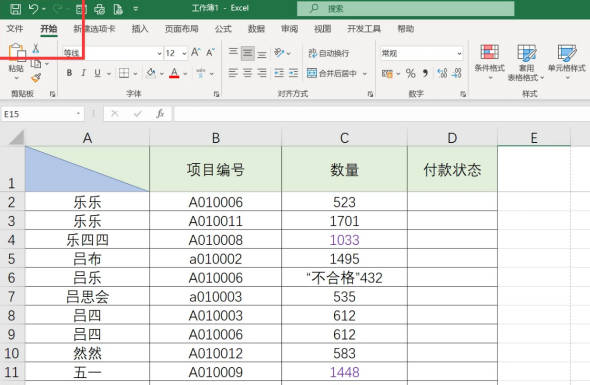
Task: Click the Format Painter brush icon
Action: (x=36, y=78)
